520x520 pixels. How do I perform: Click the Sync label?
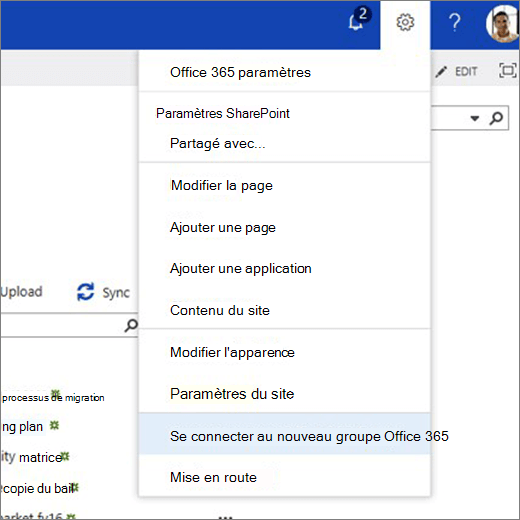pos(116,293)
